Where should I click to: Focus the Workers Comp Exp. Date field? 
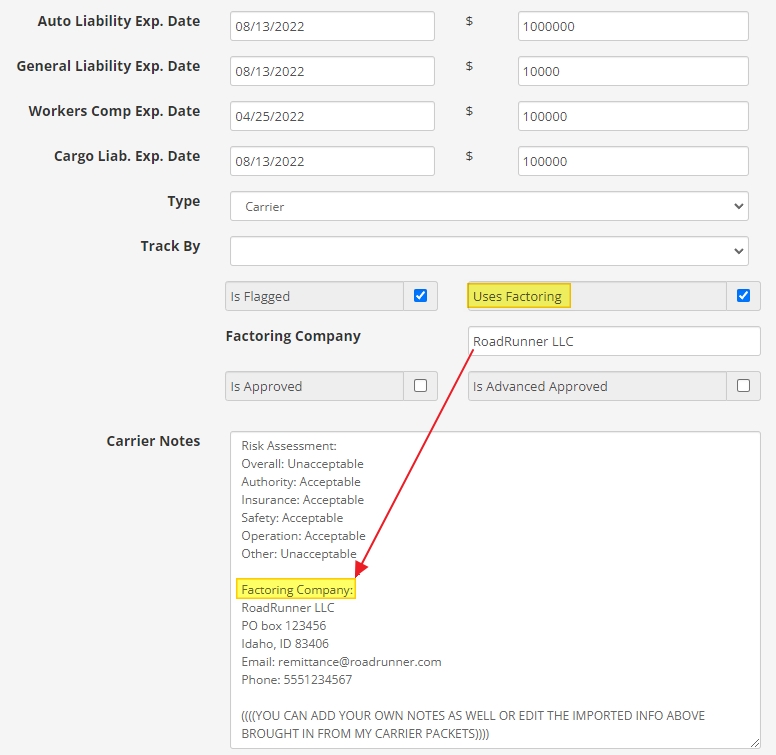(x=332, y=116)
